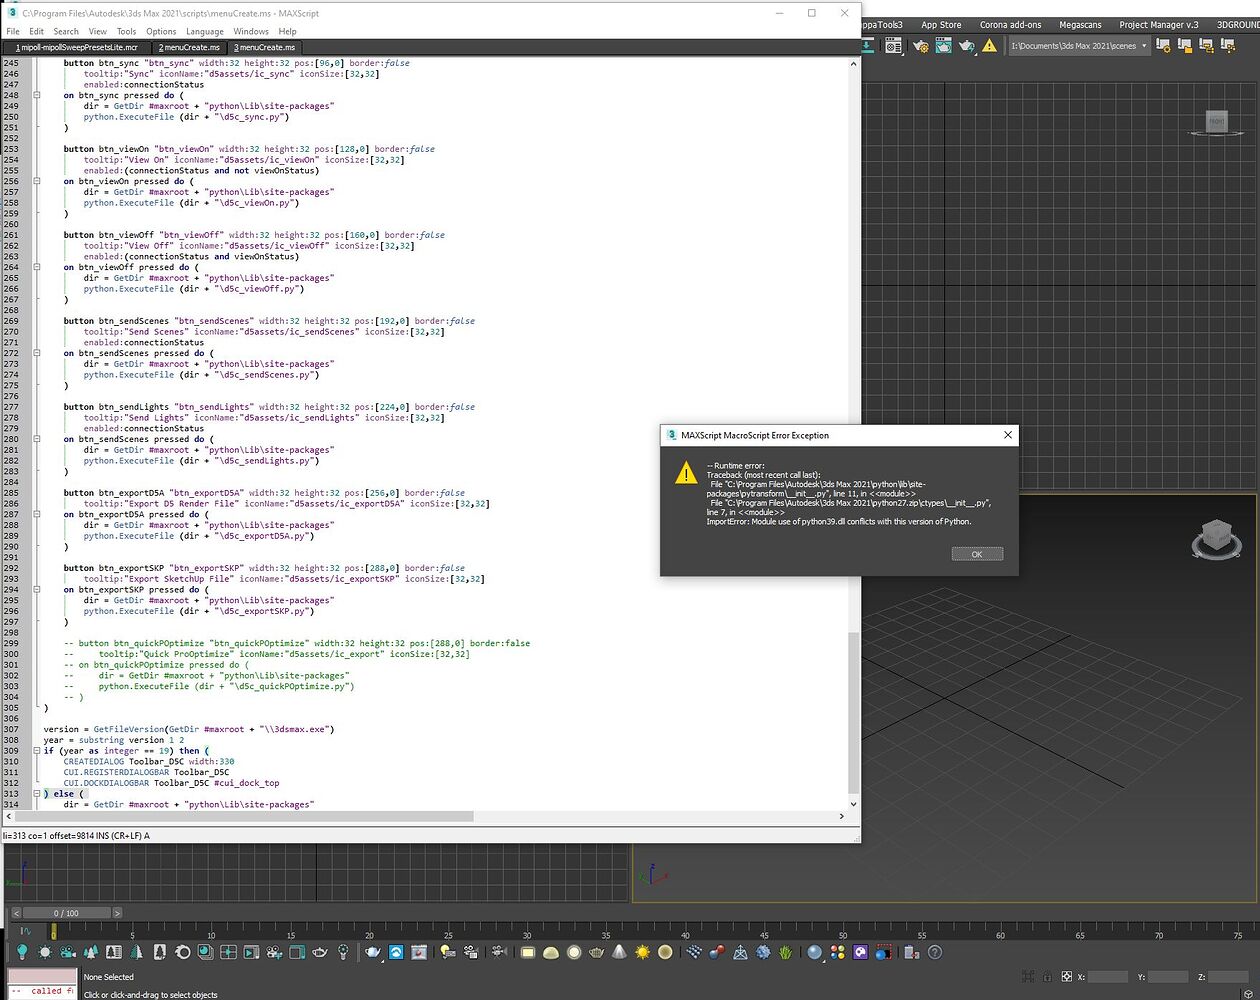Click the 0 / 100 time slider handle
Image resolution: width=1260 pixels, height=1000 pixels.
tap(65, 913)
